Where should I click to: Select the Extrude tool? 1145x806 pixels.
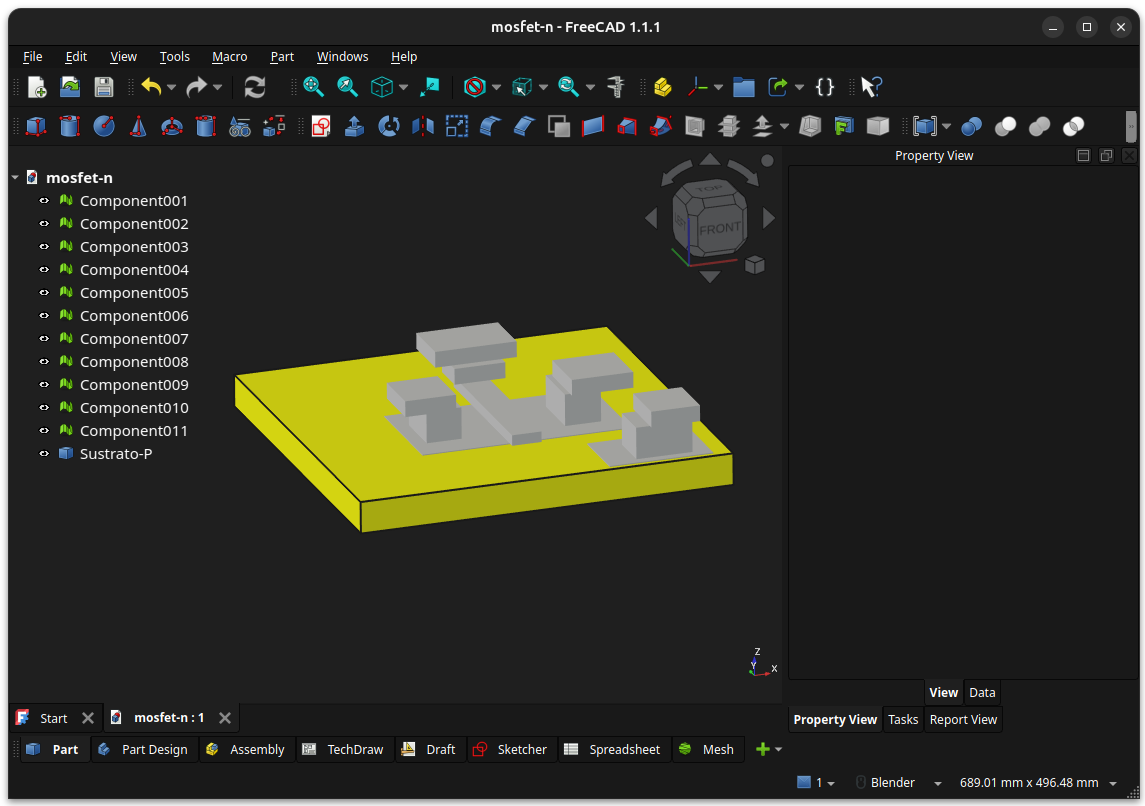(x=354, y=126)
